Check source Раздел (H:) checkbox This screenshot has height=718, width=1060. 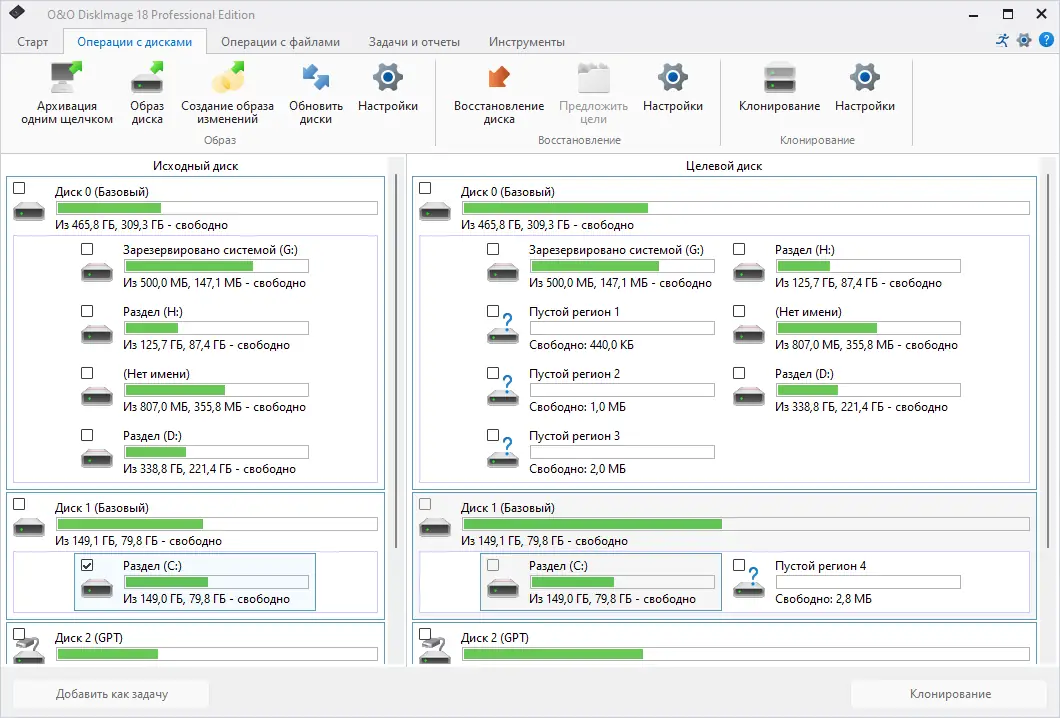point(87,311)
